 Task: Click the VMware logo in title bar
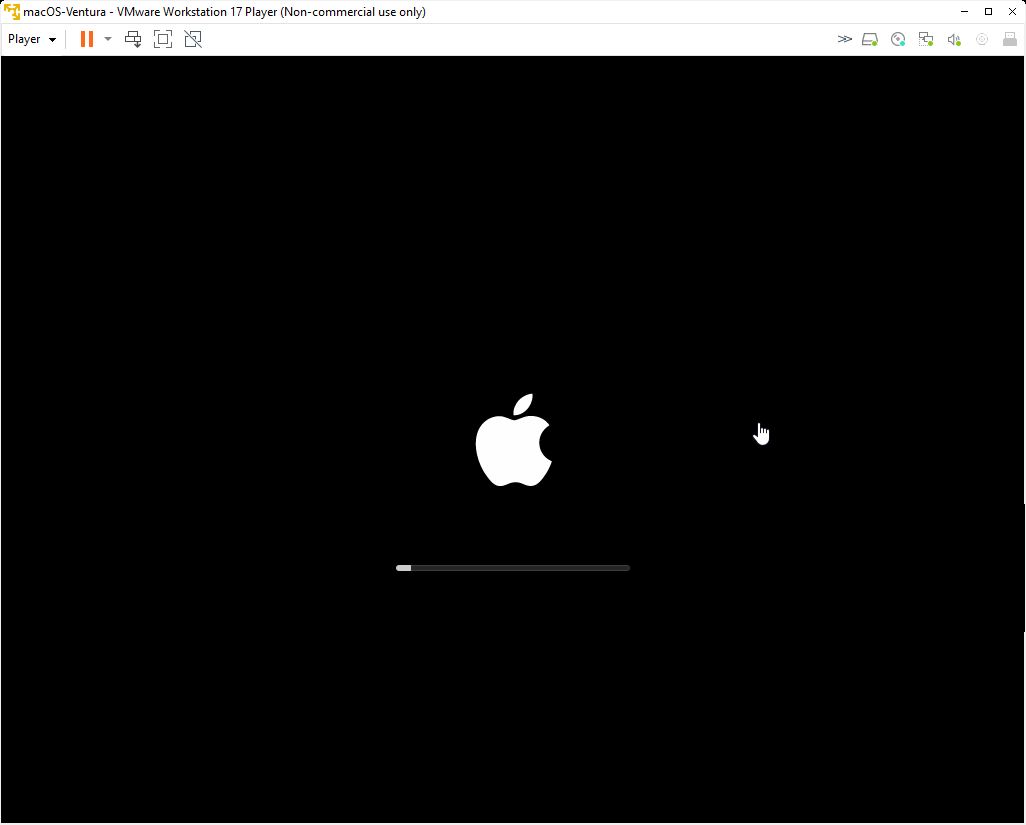click(x=12, y=12)
